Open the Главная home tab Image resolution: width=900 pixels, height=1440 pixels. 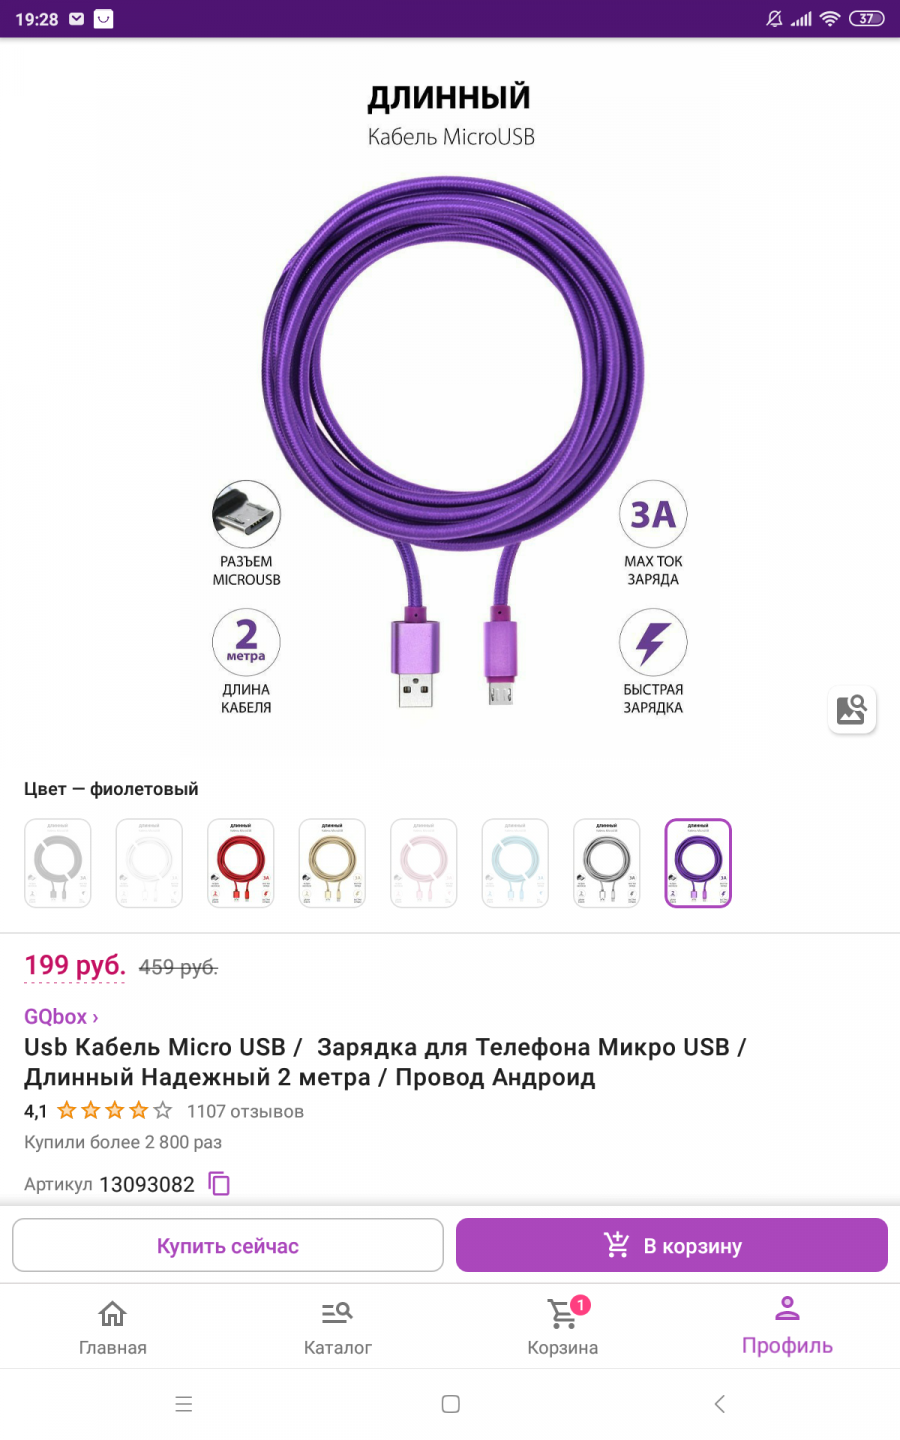113,1327
